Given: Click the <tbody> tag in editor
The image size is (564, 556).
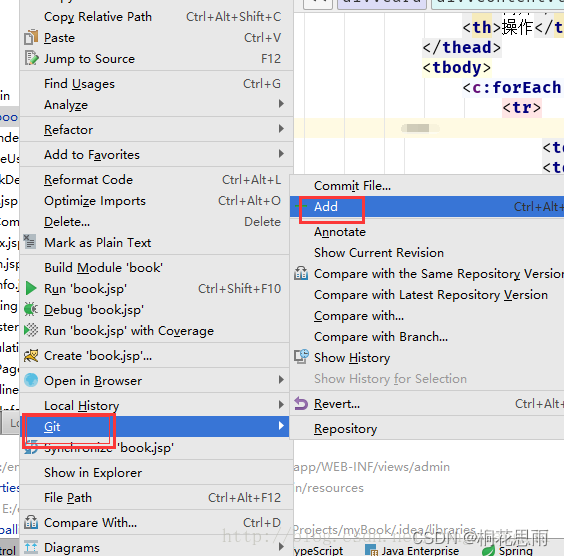Looking at the screenshot, I should point(456,67).
